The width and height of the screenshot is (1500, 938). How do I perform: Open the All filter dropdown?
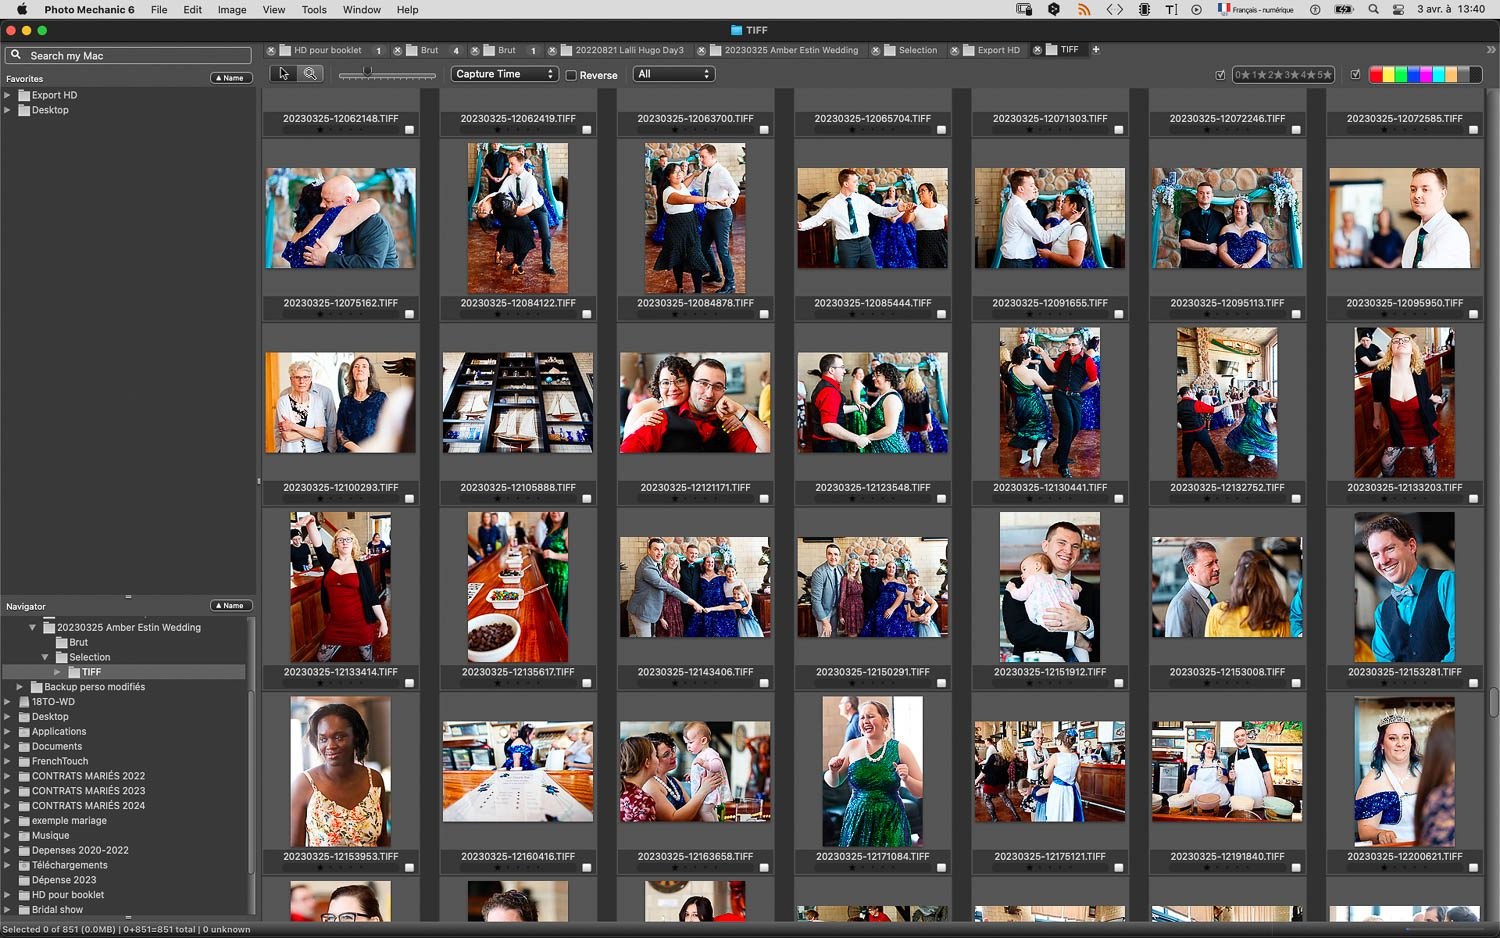click(674, 74)
